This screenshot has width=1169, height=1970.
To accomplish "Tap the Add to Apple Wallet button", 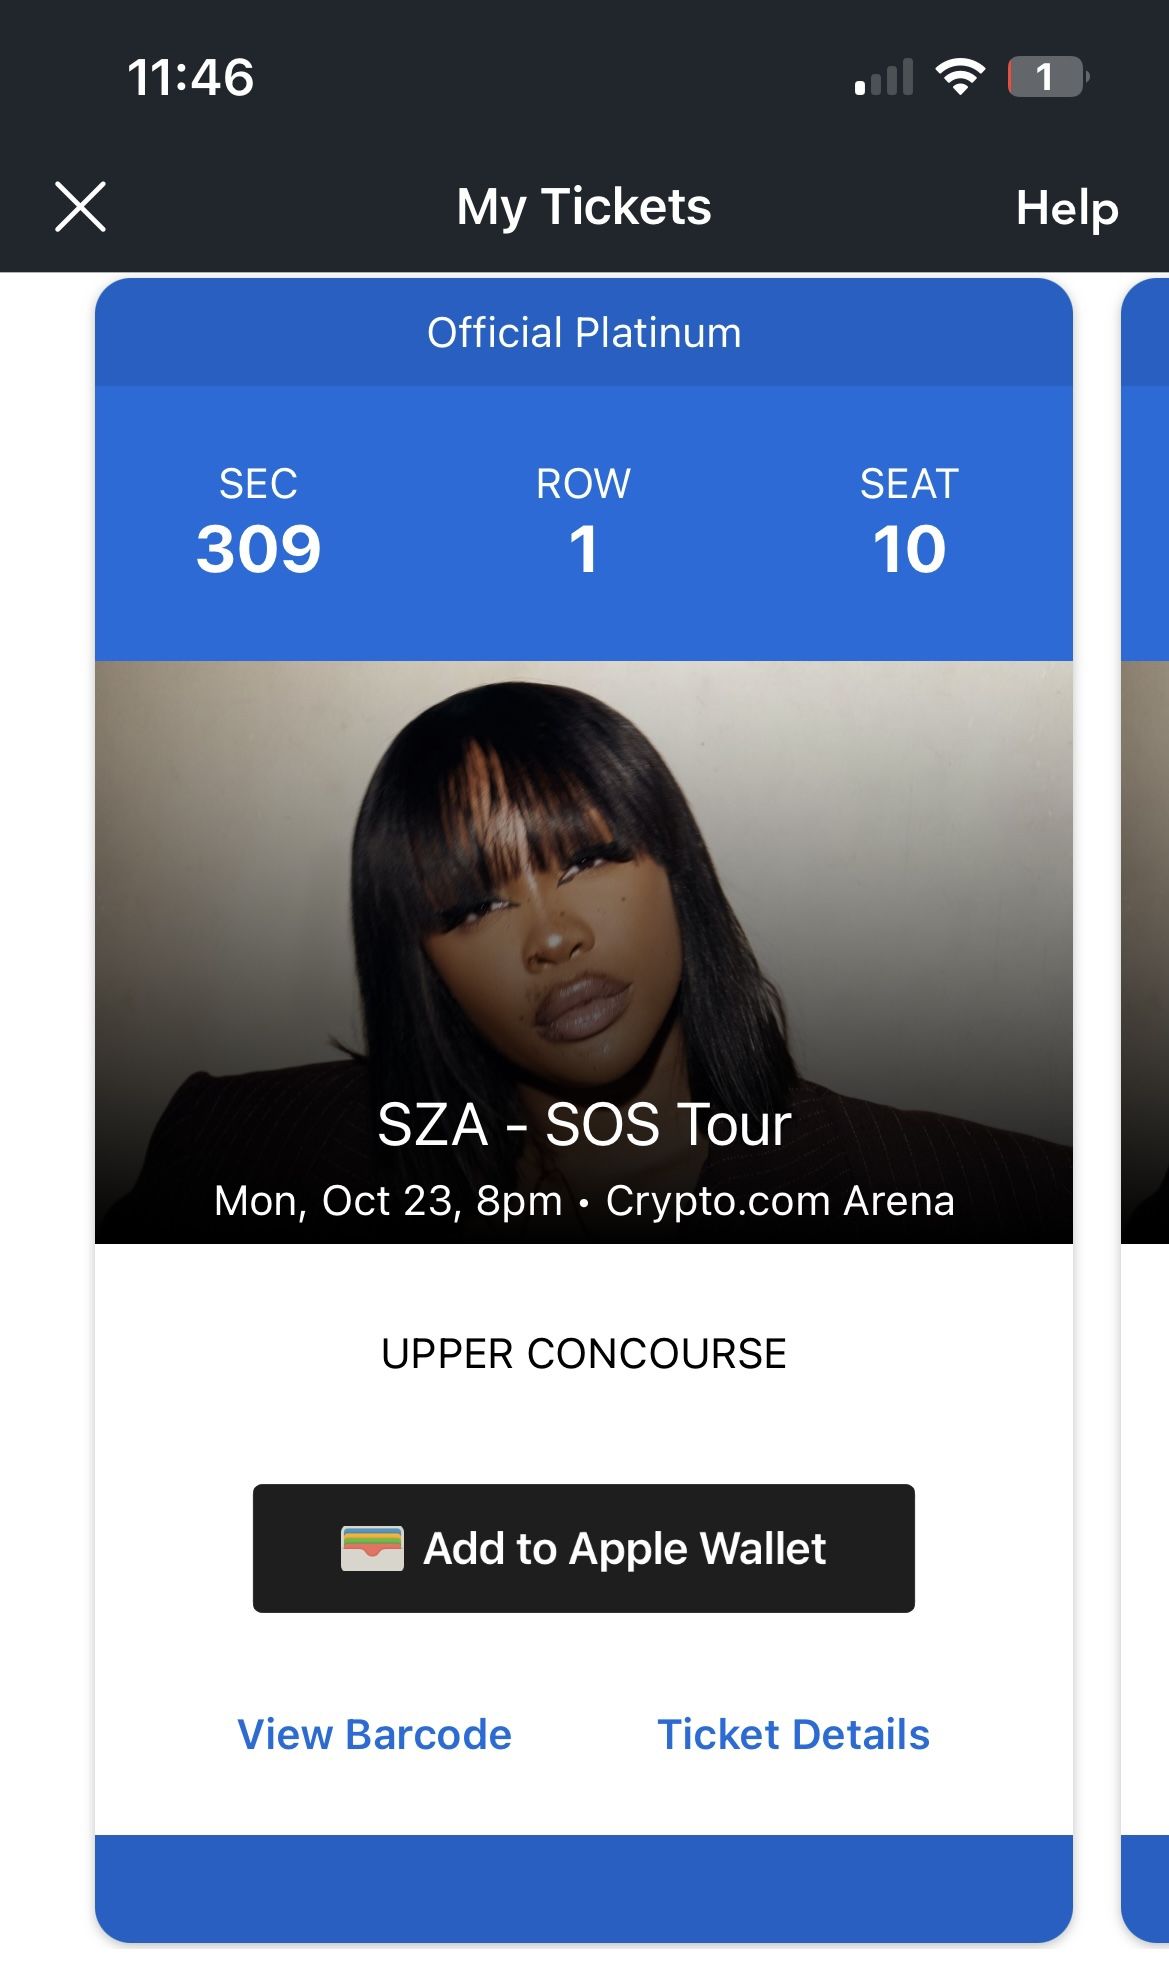I will coord(583,1548).
